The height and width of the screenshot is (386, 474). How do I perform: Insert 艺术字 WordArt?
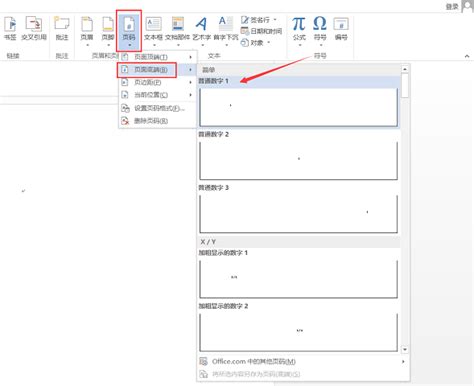coord(201,32)
